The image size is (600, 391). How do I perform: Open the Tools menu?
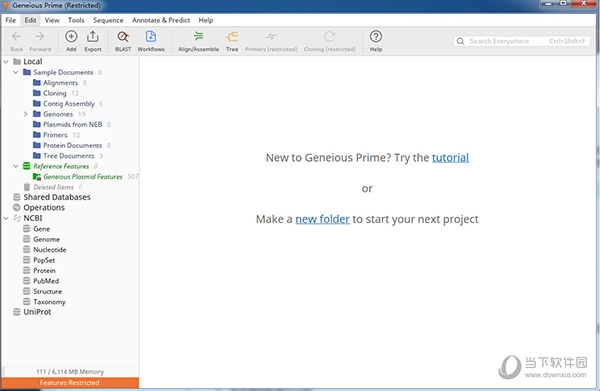pos(76,20)
